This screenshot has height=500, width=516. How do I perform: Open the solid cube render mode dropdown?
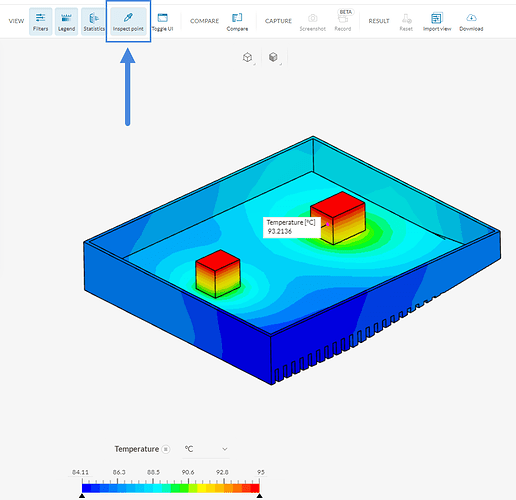point(274,57)
